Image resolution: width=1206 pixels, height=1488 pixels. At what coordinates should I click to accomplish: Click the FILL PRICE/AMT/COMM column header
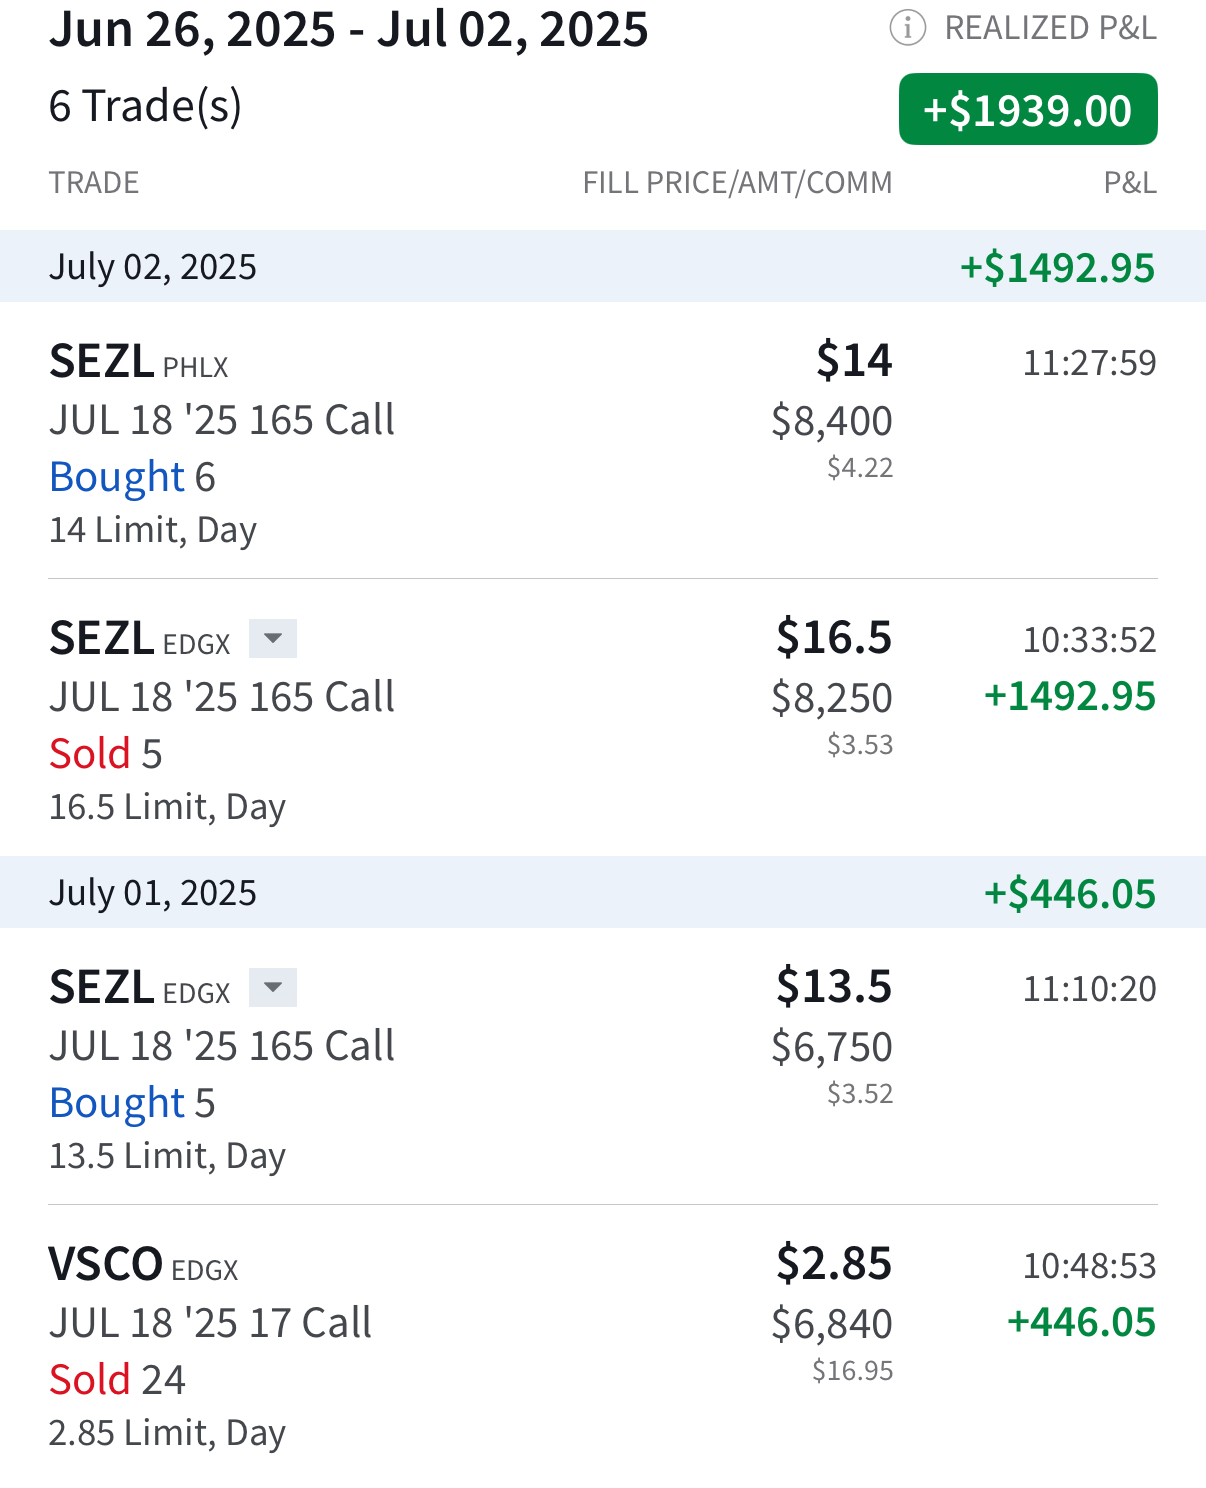737,183
